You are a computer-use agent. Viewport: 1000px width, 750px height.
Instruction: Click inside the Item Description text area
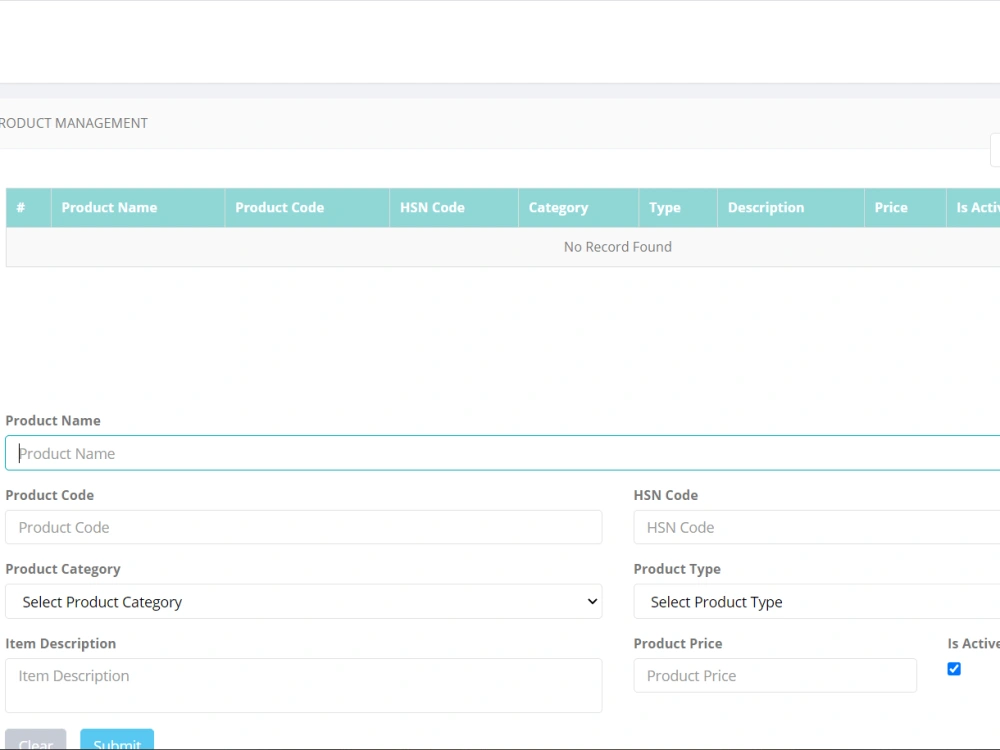(300, 685)
